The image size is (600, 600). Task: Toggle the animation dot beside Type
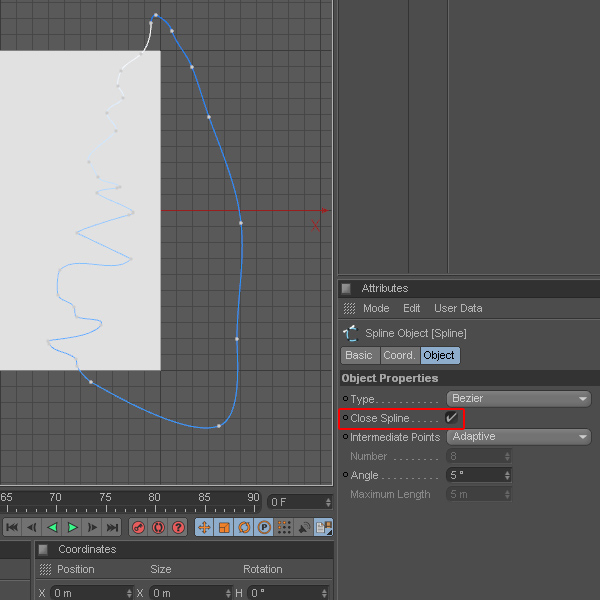click(x=345, y=399)
